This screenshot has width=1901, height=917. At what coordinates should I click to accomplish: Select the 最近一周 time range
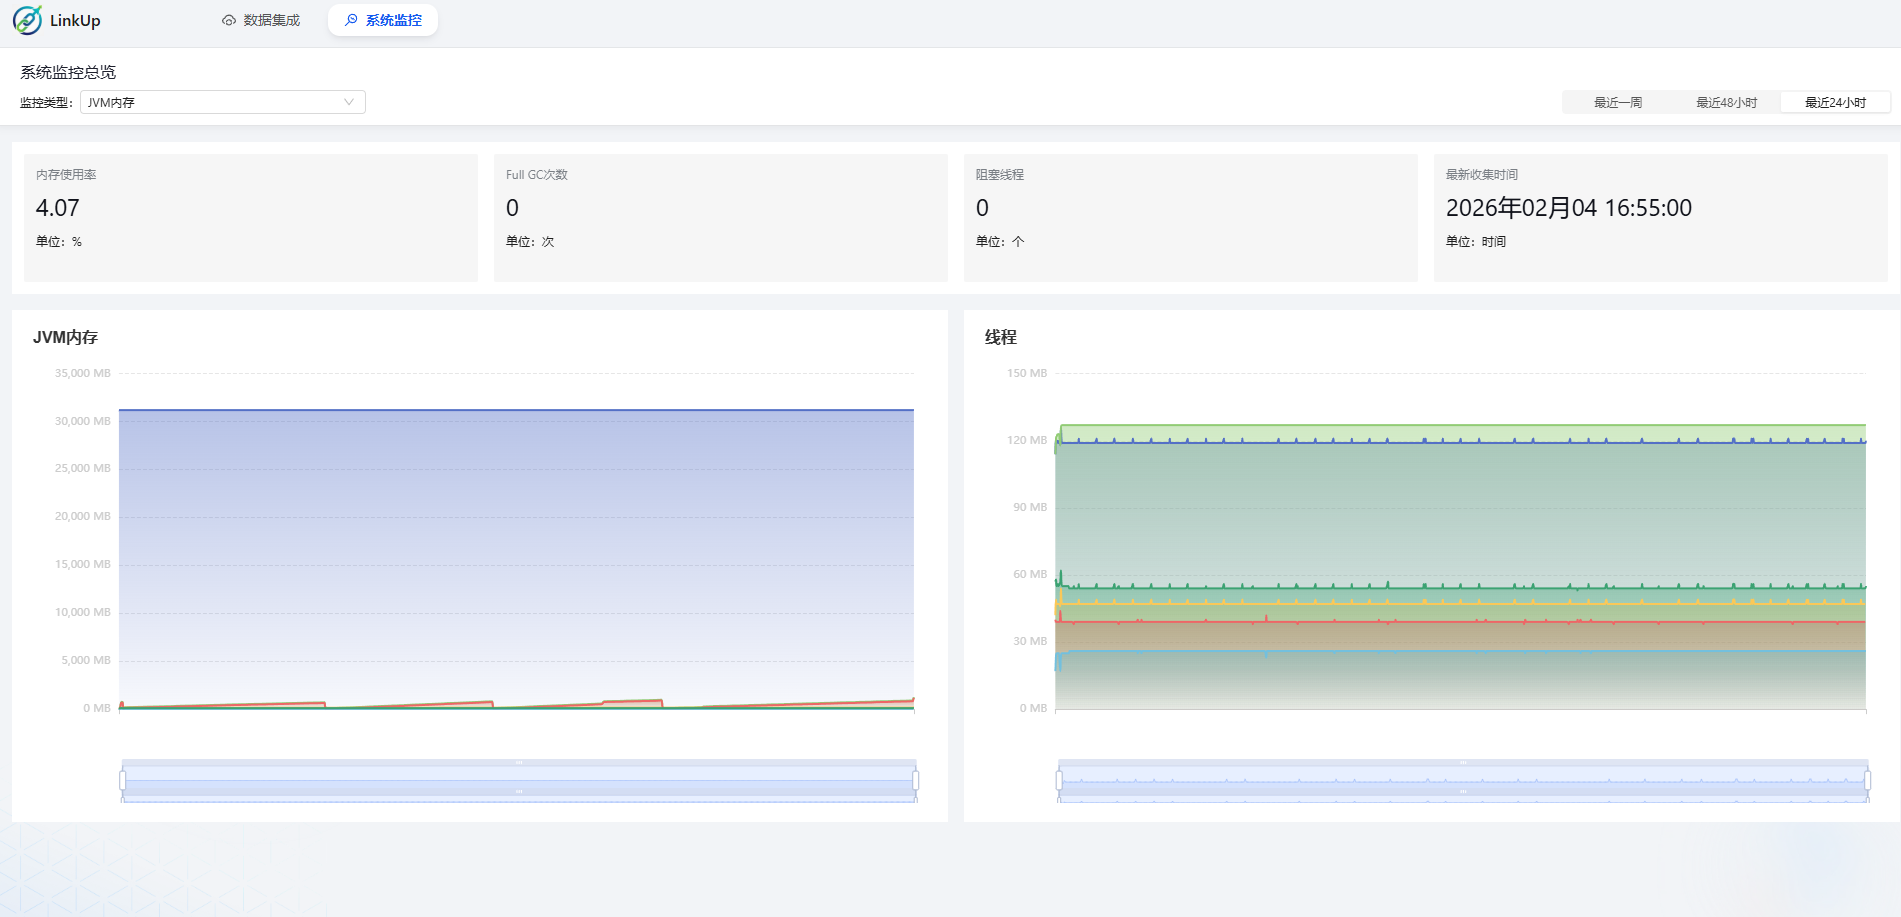click(x=1617, y=102)
